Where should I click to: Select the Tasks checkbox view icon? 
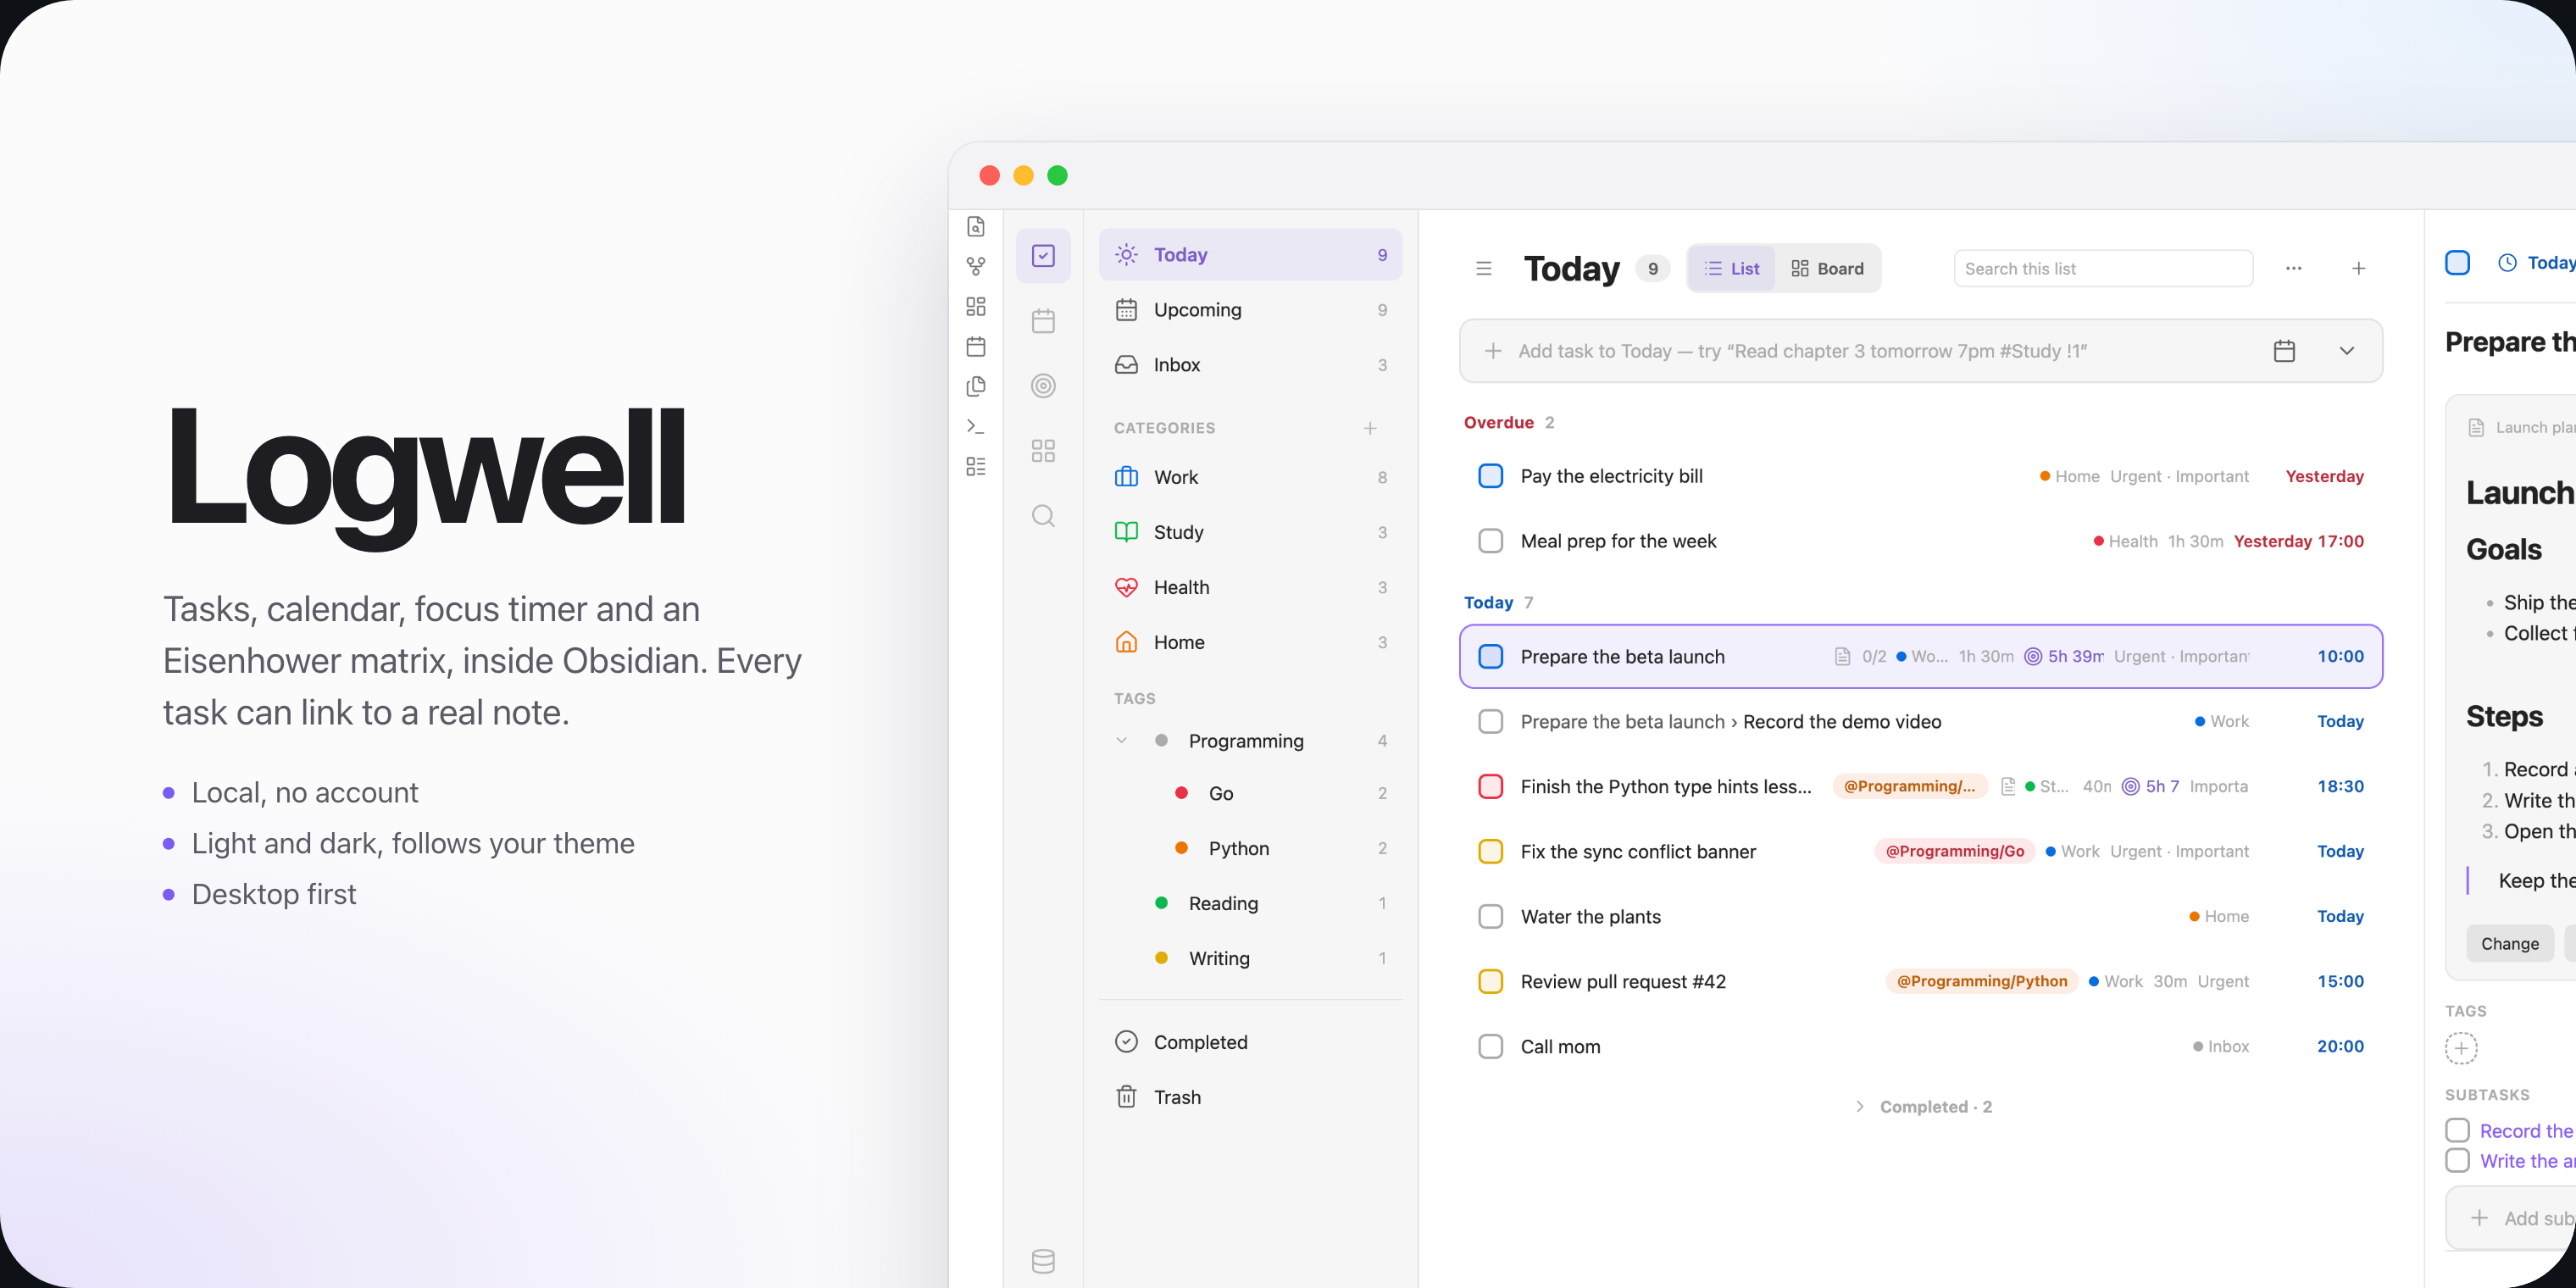pos(1043,256)
